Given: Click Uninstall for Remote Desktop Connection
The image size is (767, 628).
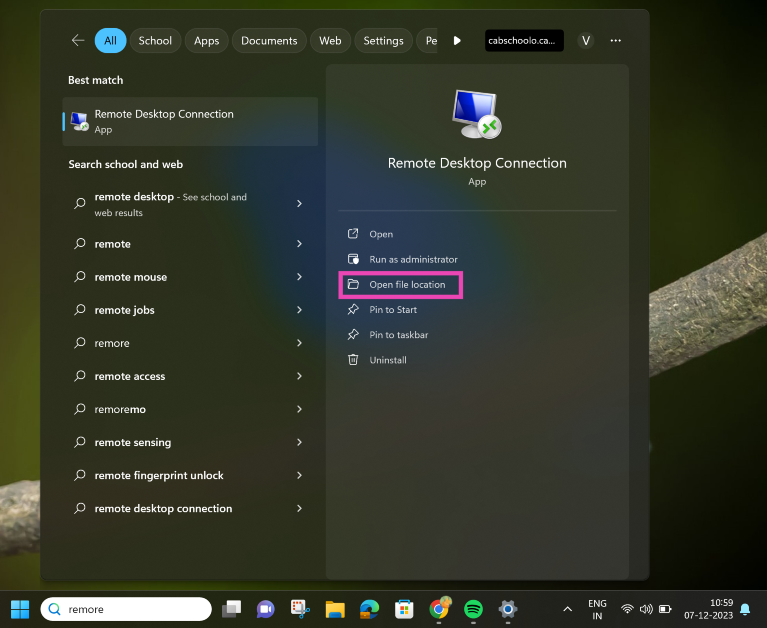Looking at the screenshot, I should 388,360.
